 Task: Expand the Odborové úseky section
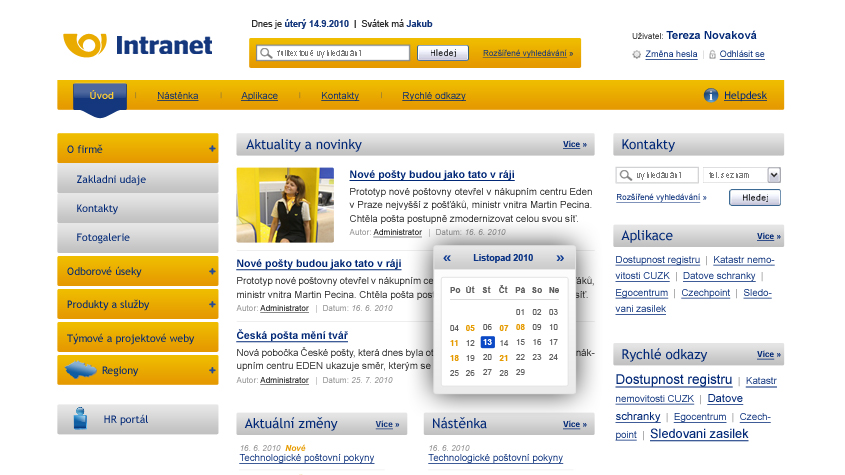point(212,271)
